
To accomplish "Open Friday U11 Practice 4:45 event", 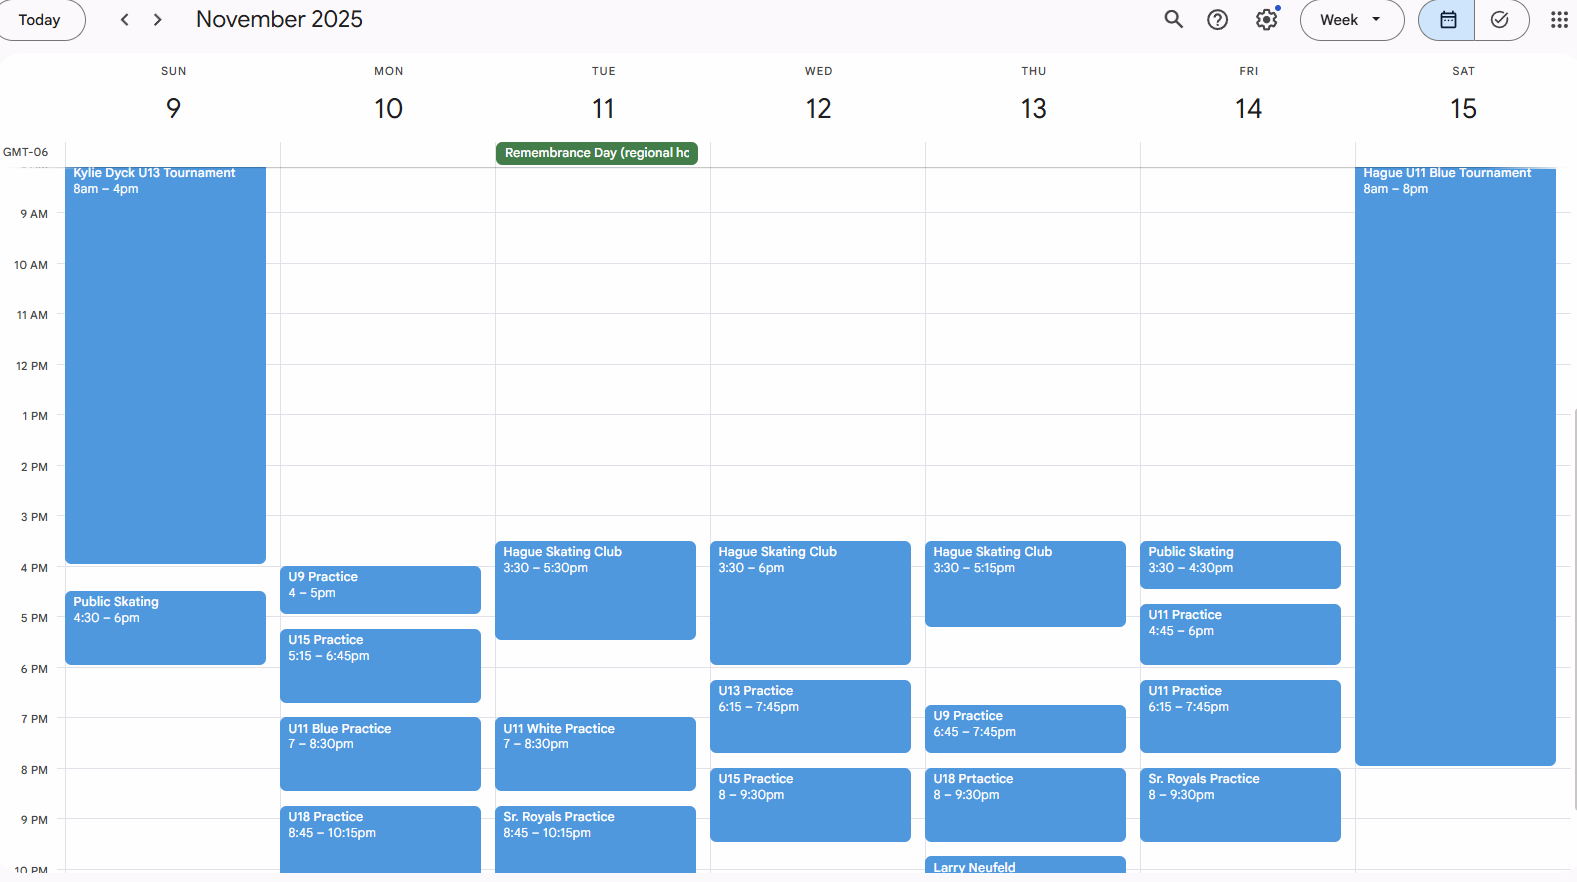I will [x=1240, y=634].
